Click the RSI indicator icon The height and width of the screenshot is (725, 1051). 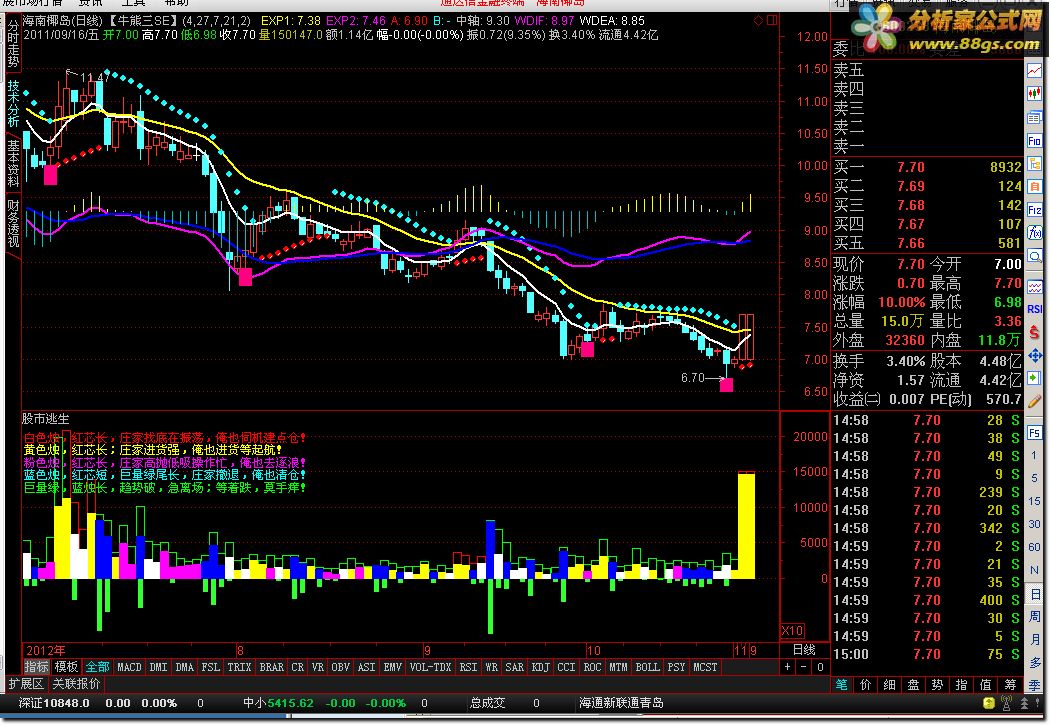pos(1034,309)
